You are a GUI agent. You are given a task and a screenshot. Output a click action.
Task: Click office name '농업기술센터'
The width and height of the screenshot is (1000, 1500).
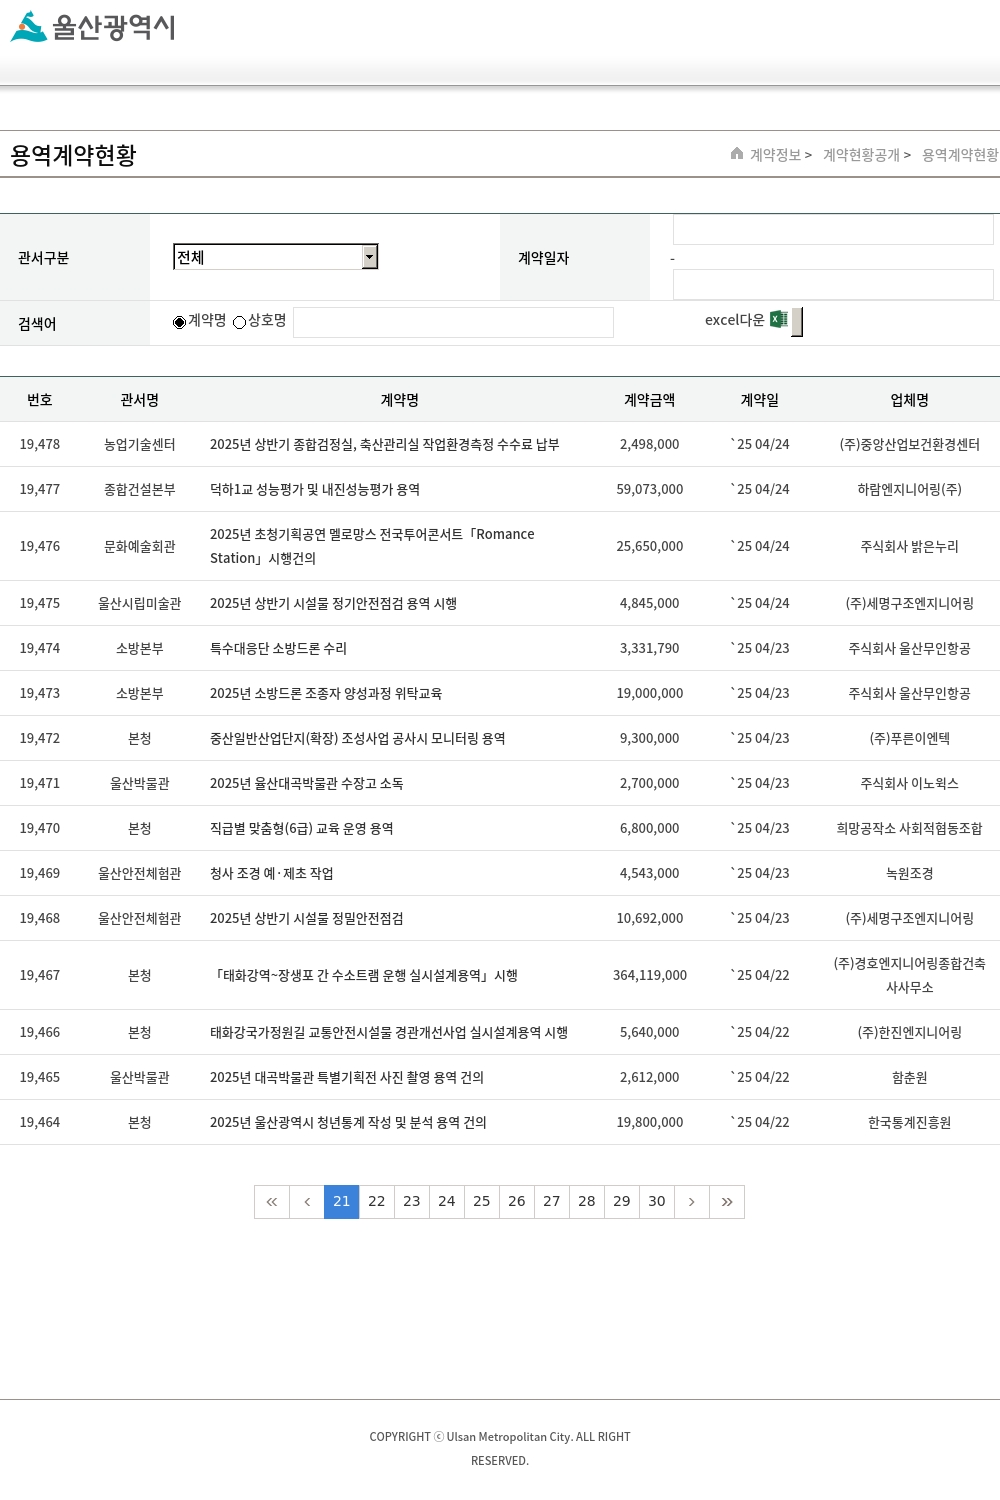(140, 445)
